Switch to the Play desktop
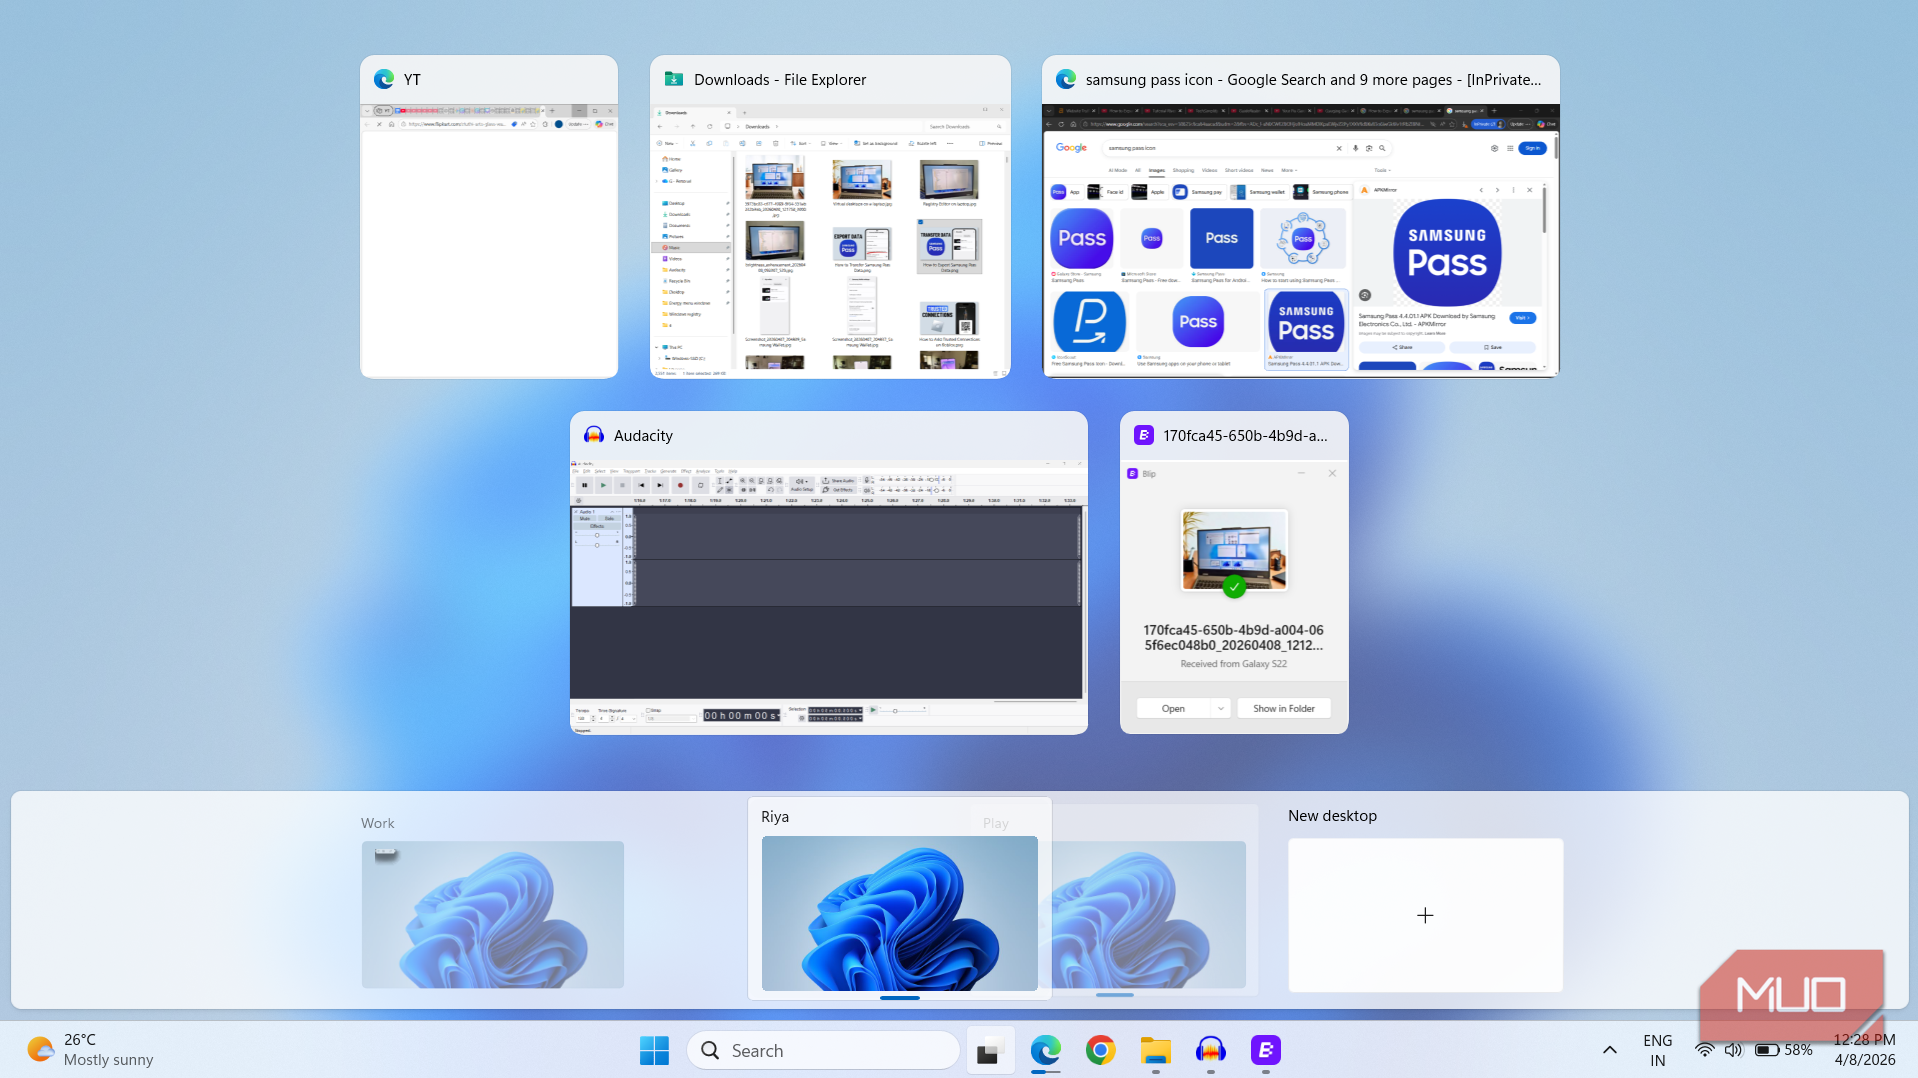Viewport: 1918px width, 1078px height. coord(1143,914)
